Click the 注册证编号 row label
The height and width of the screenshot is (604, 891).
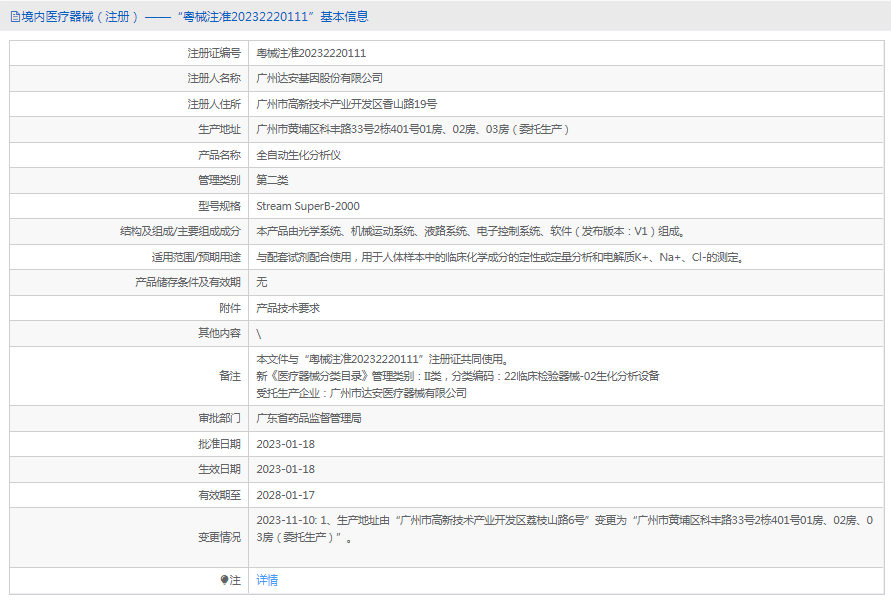pos(214,53)
